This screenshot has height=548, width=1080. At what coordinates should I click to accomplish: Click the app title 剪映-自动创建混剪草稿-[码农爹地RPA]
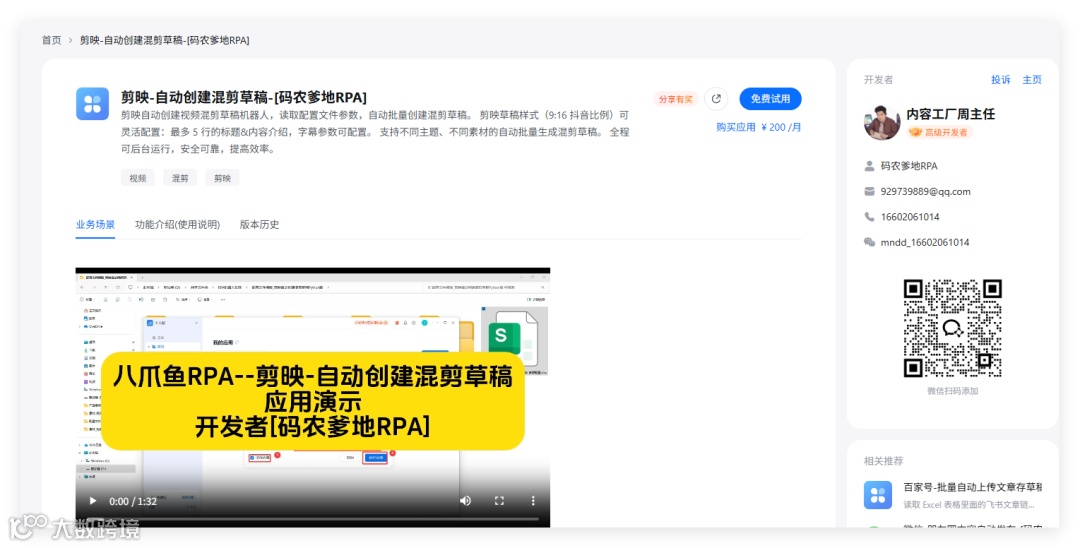244,97
